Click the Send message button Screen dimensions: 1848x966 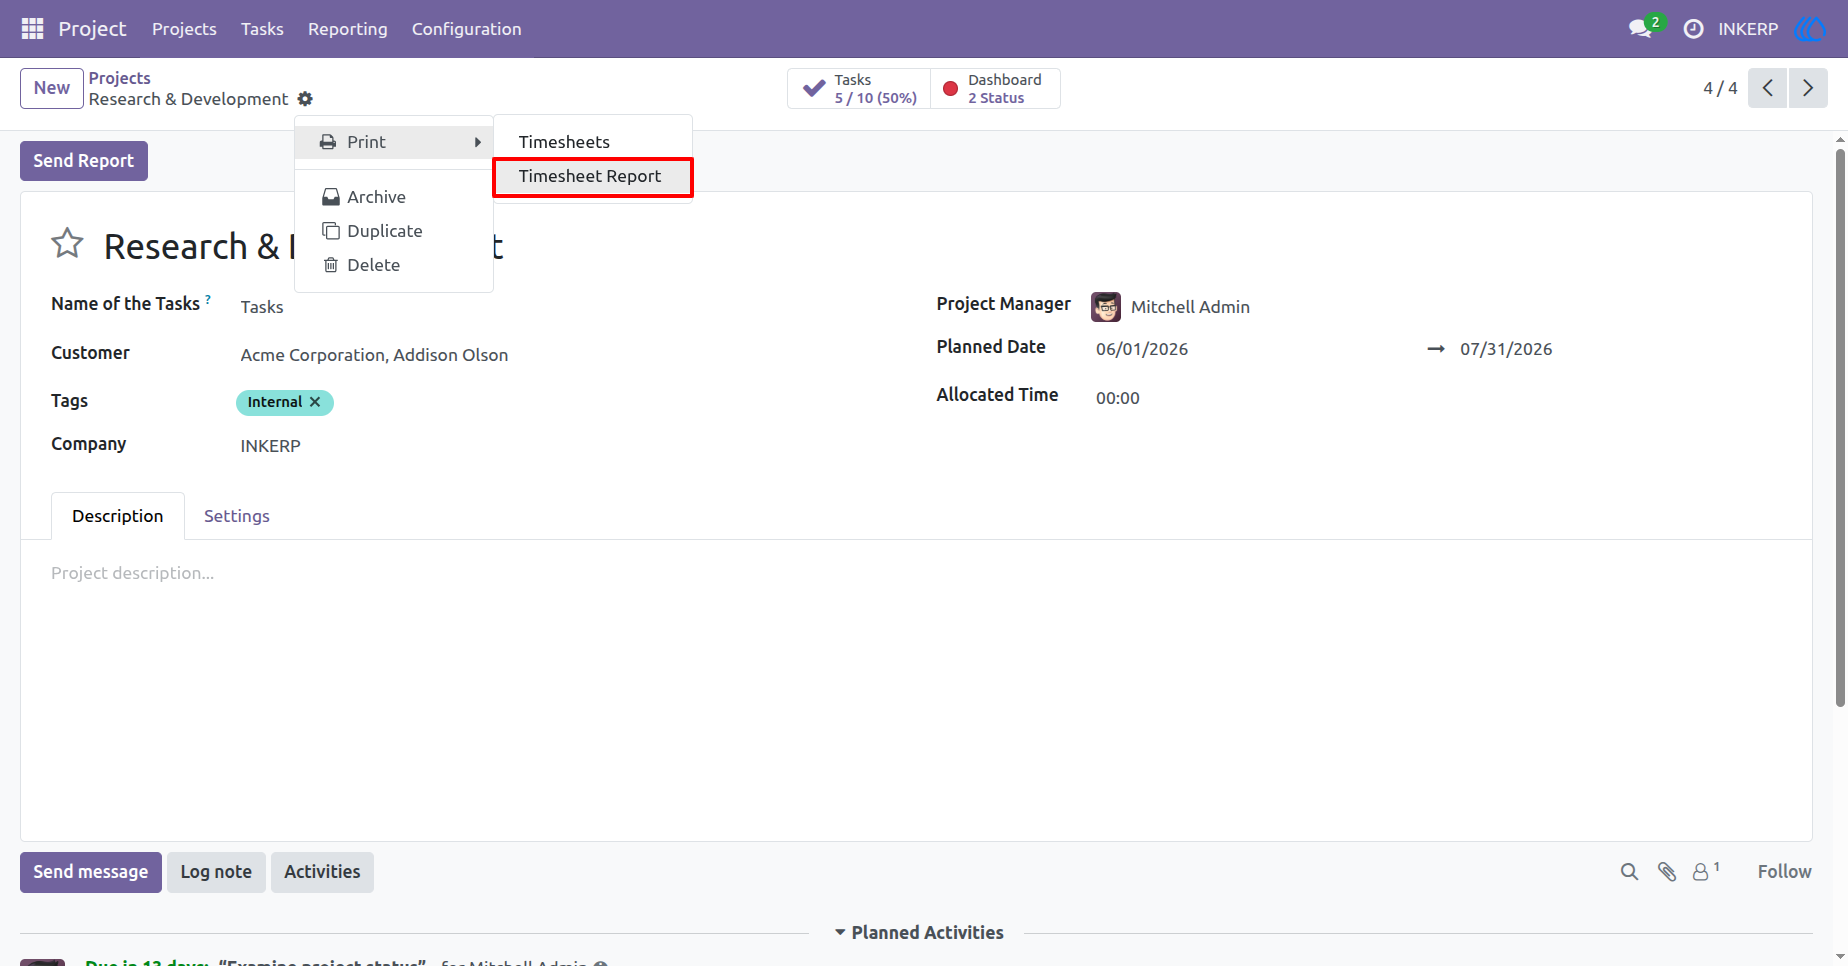coord(91,872)
